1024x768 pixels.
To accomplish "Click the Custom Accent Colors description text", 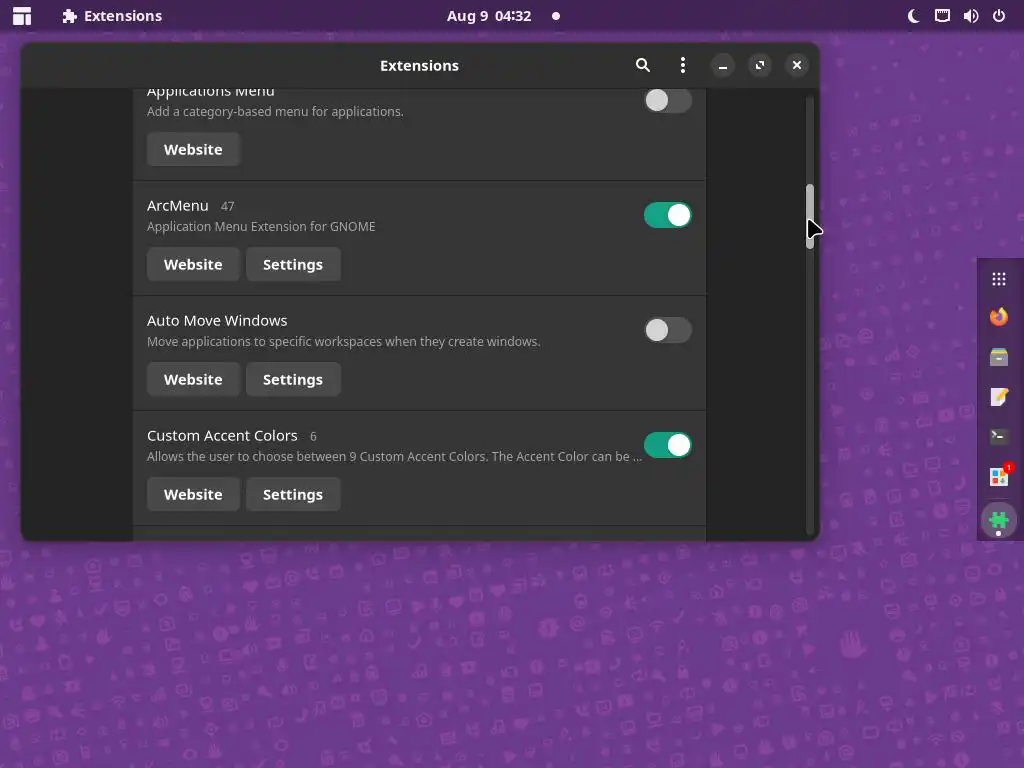I will 394,456.
